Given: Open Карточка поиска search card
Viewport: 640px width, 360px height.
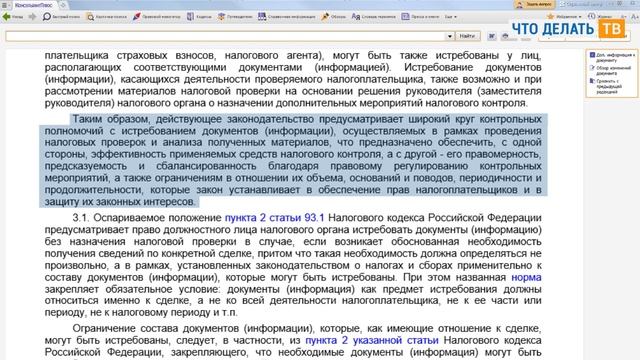Looking at the screenshot, I should pyautogui.click(x=107, y=17).
